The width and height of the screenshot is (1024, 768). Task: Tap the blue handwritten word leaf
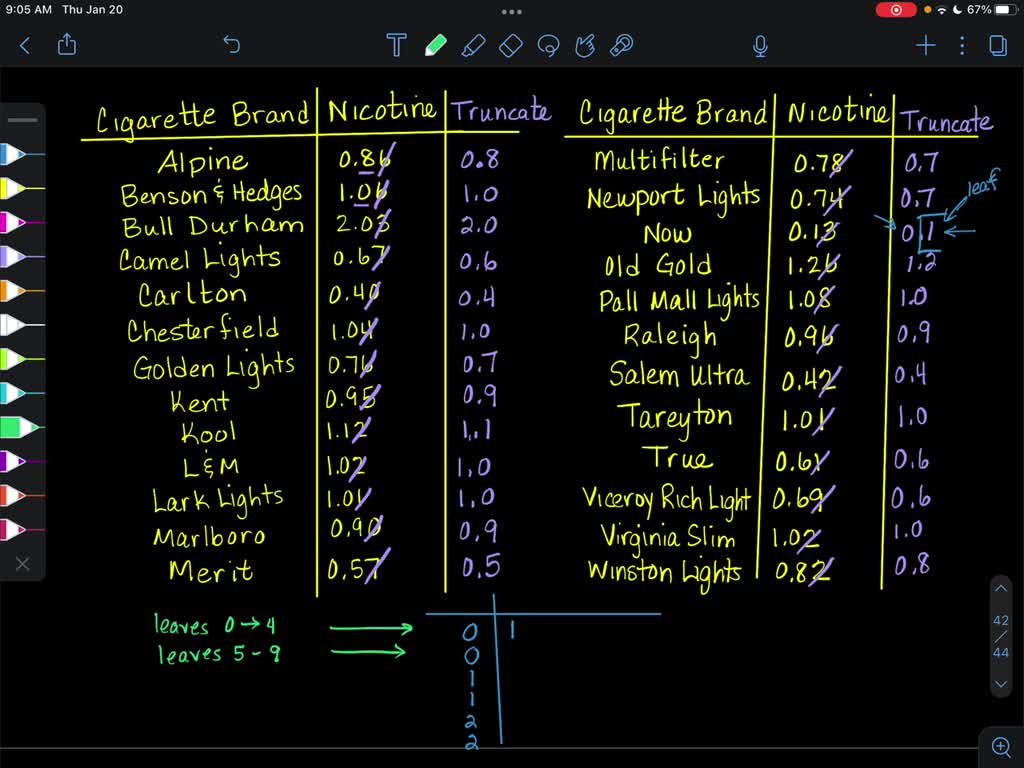(983, 183)
